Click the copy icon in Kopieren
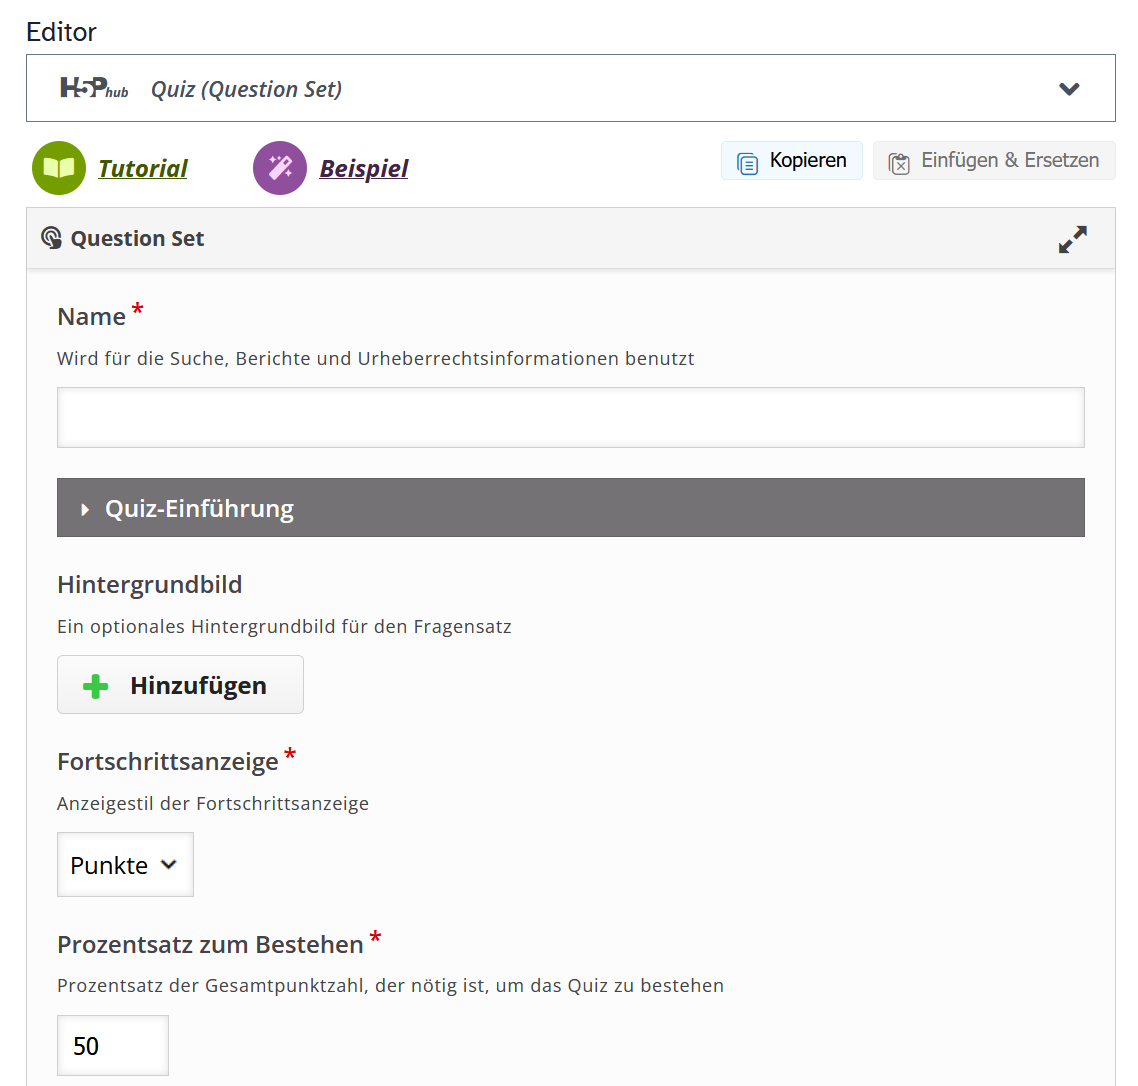Viewport: 1138px width, 1086px height. [x=747, y=162]
